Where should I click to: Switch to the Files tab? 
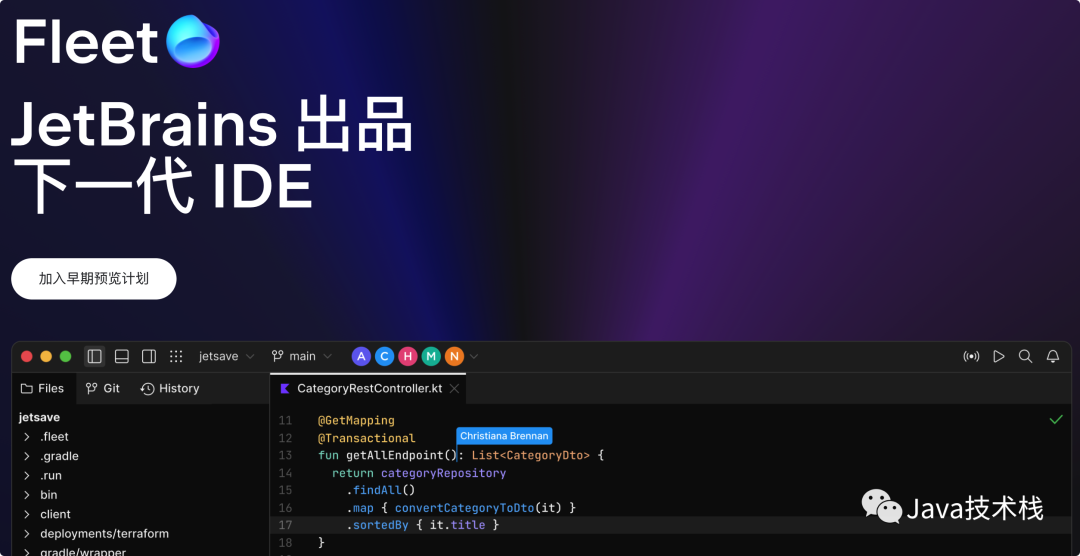point(43,389)
